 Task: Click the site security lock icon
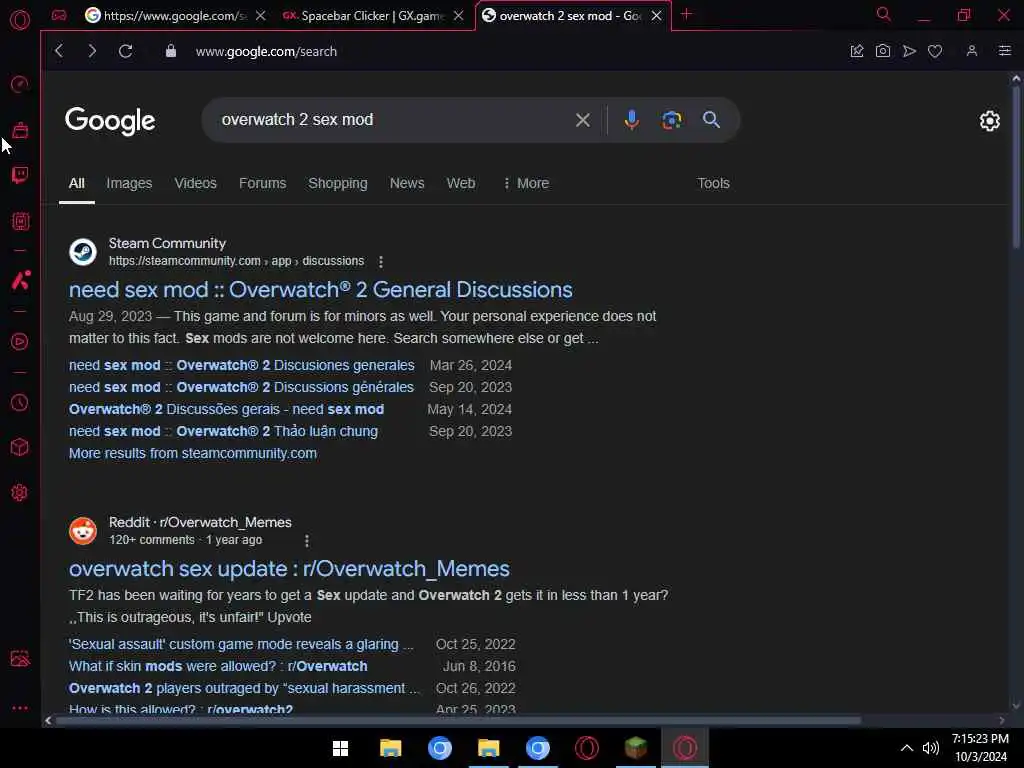pyautogui.click(x=170, y=51)
